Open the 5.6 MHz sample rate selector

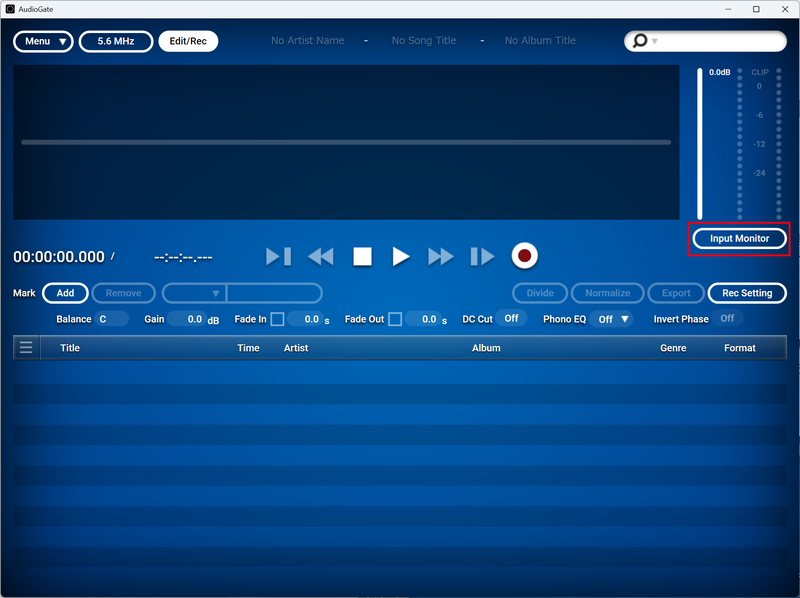tap(116, 41)
